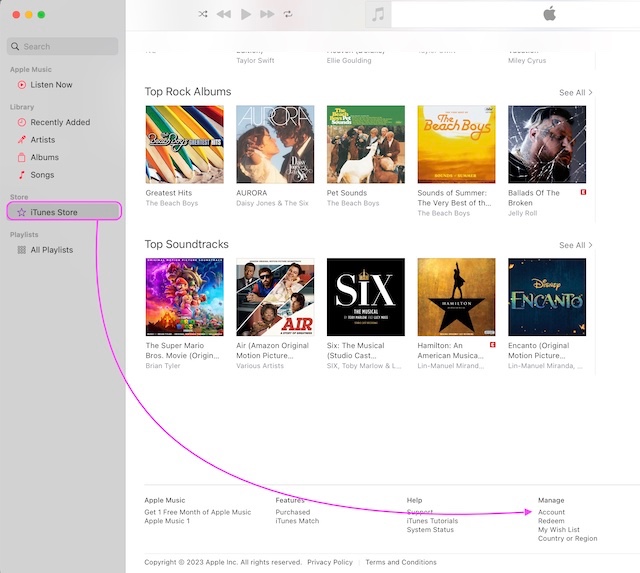Open Recently Added library section
The height and width of the screenshot is (573, 640).
coord(62,122)
